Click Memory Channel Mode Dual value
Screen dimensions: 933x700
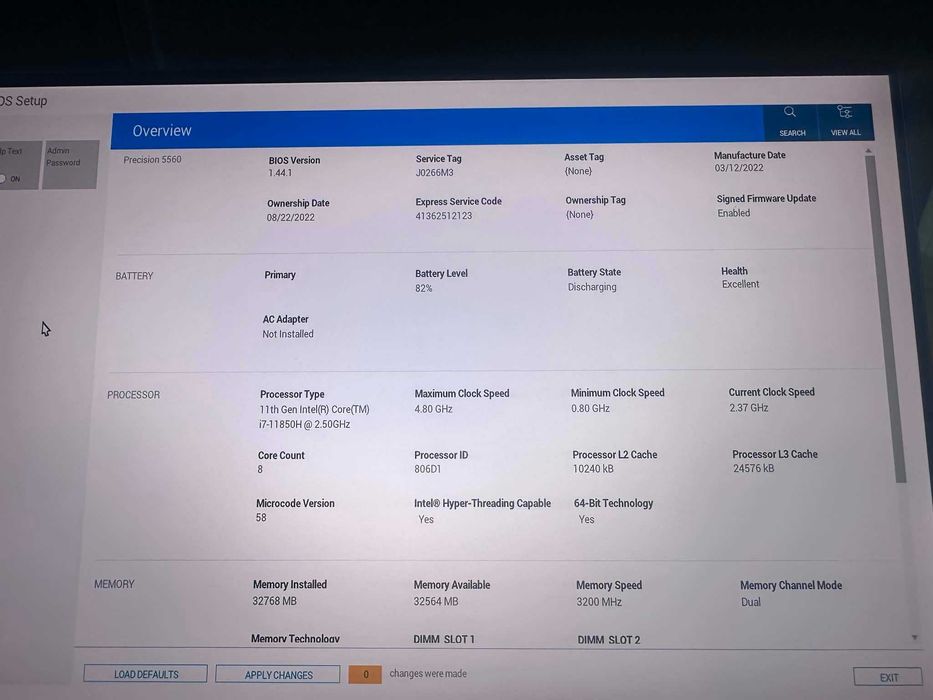coord(750,602)
